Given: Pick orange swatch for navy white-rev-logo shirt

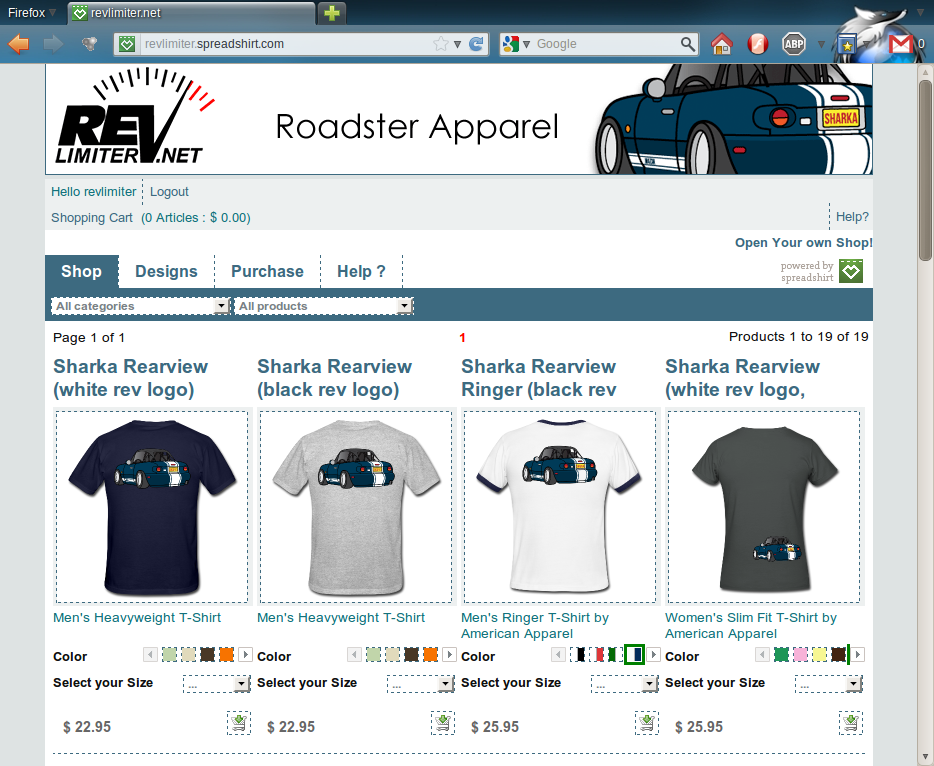Looking at the screenshot, I should [x=226, y=655].
